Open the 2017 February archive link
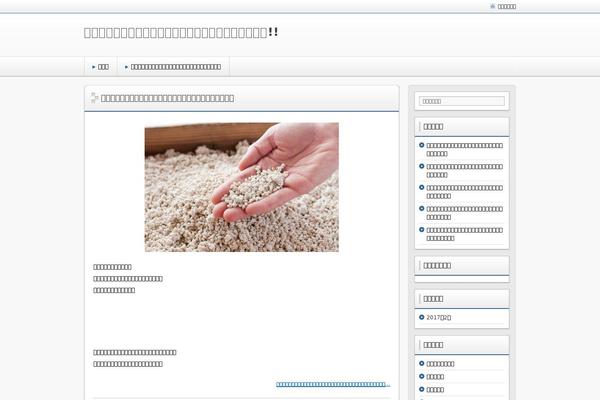 (439, 317)
